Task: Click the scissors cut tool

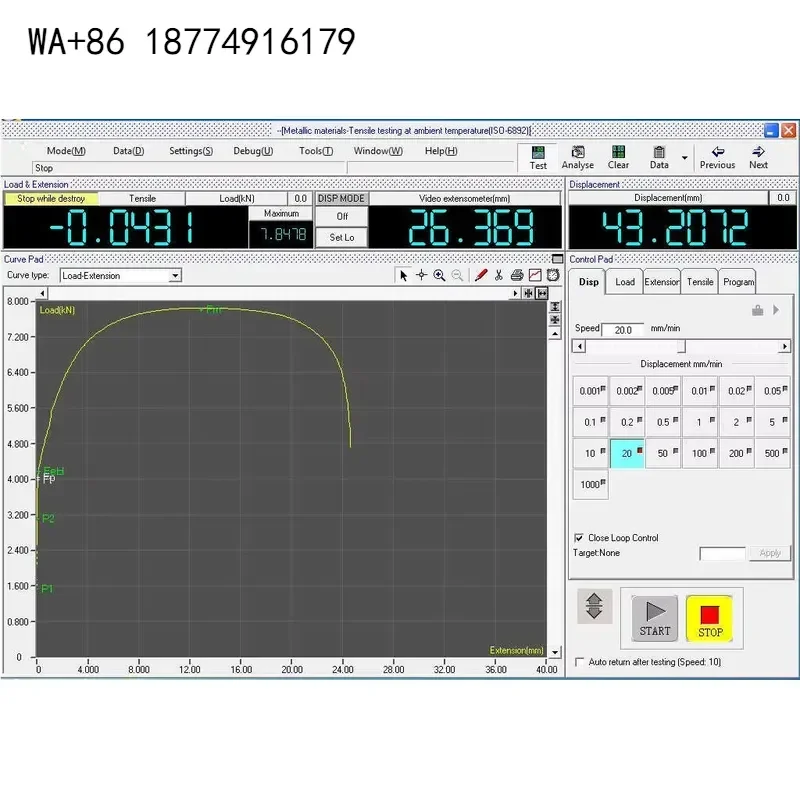Action: coord(498,276)
